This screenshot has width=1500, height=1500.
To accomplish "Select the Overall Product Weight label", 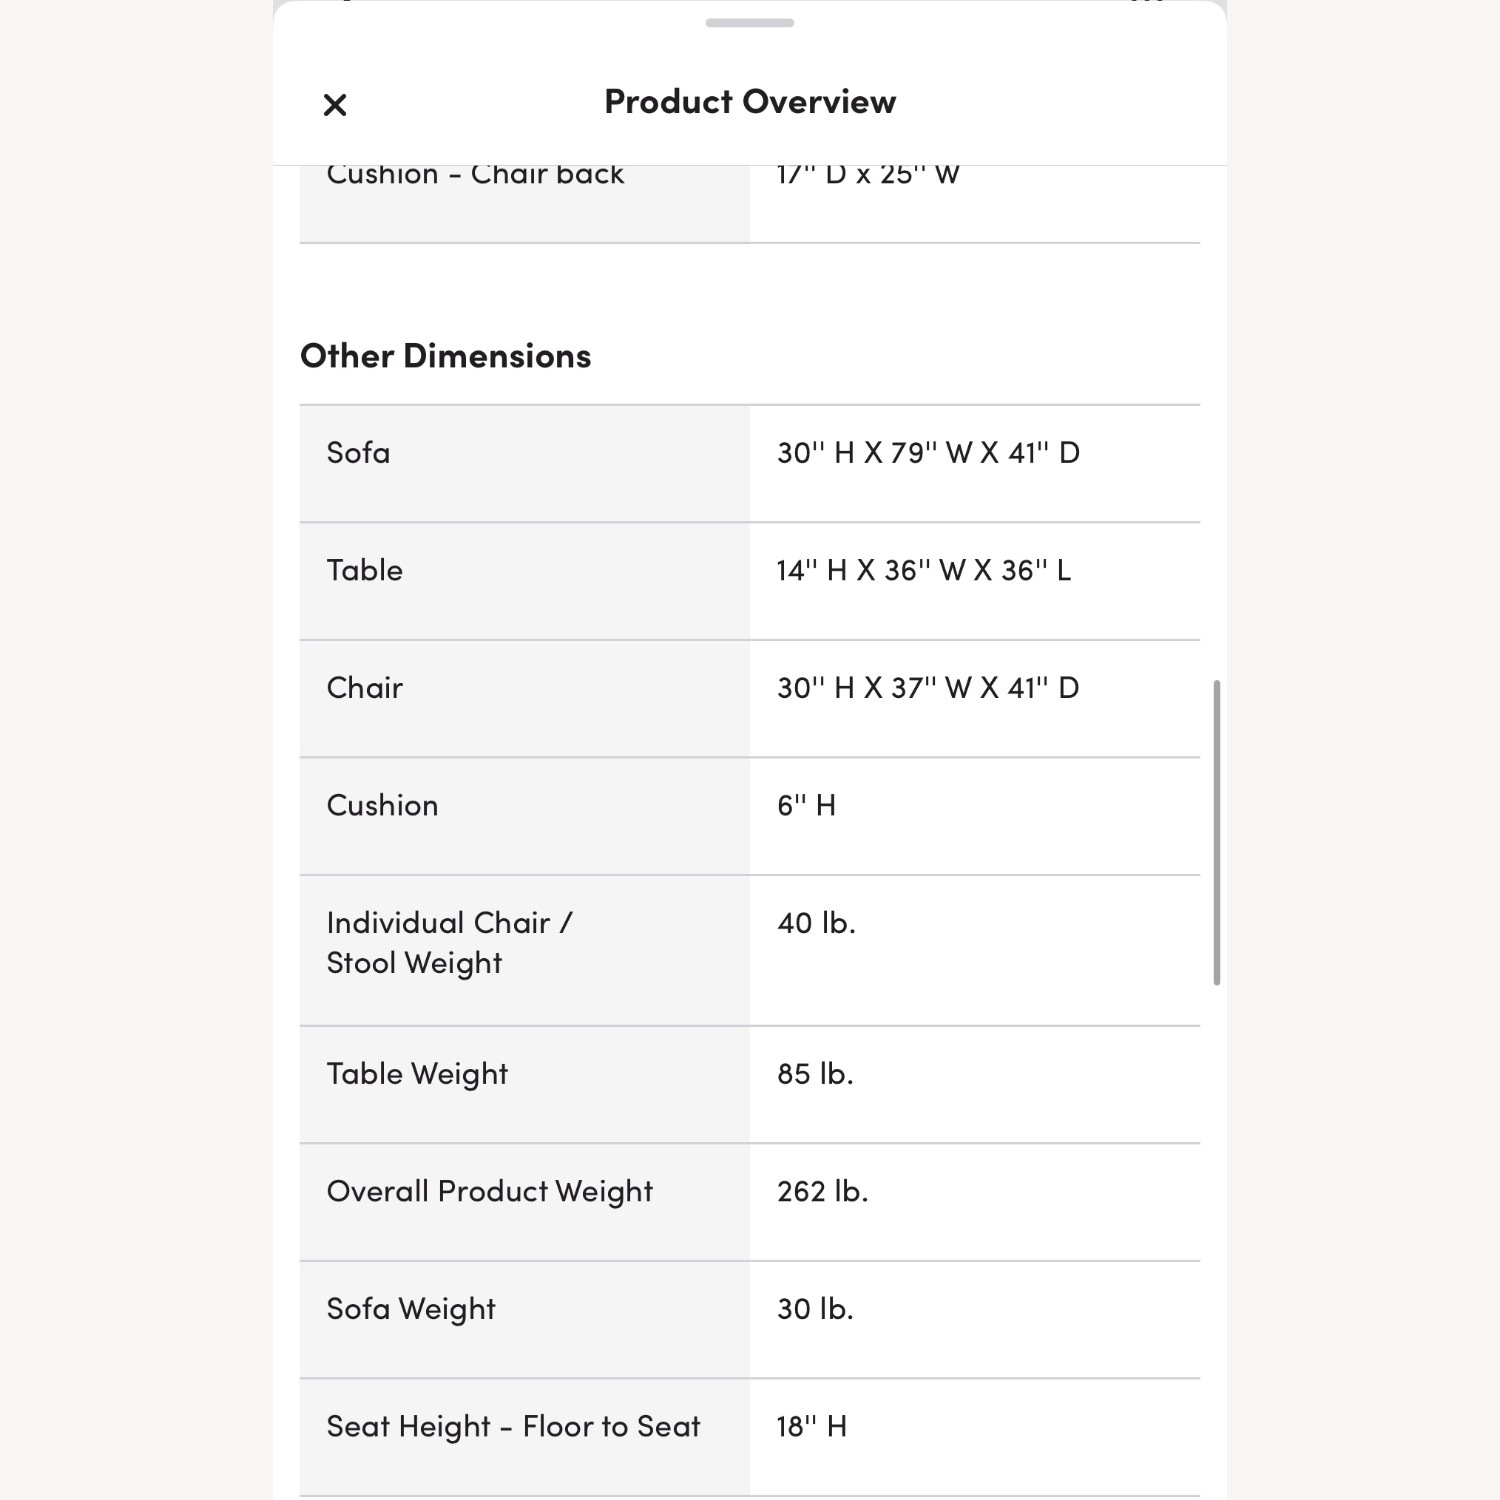I will 489,1191.
